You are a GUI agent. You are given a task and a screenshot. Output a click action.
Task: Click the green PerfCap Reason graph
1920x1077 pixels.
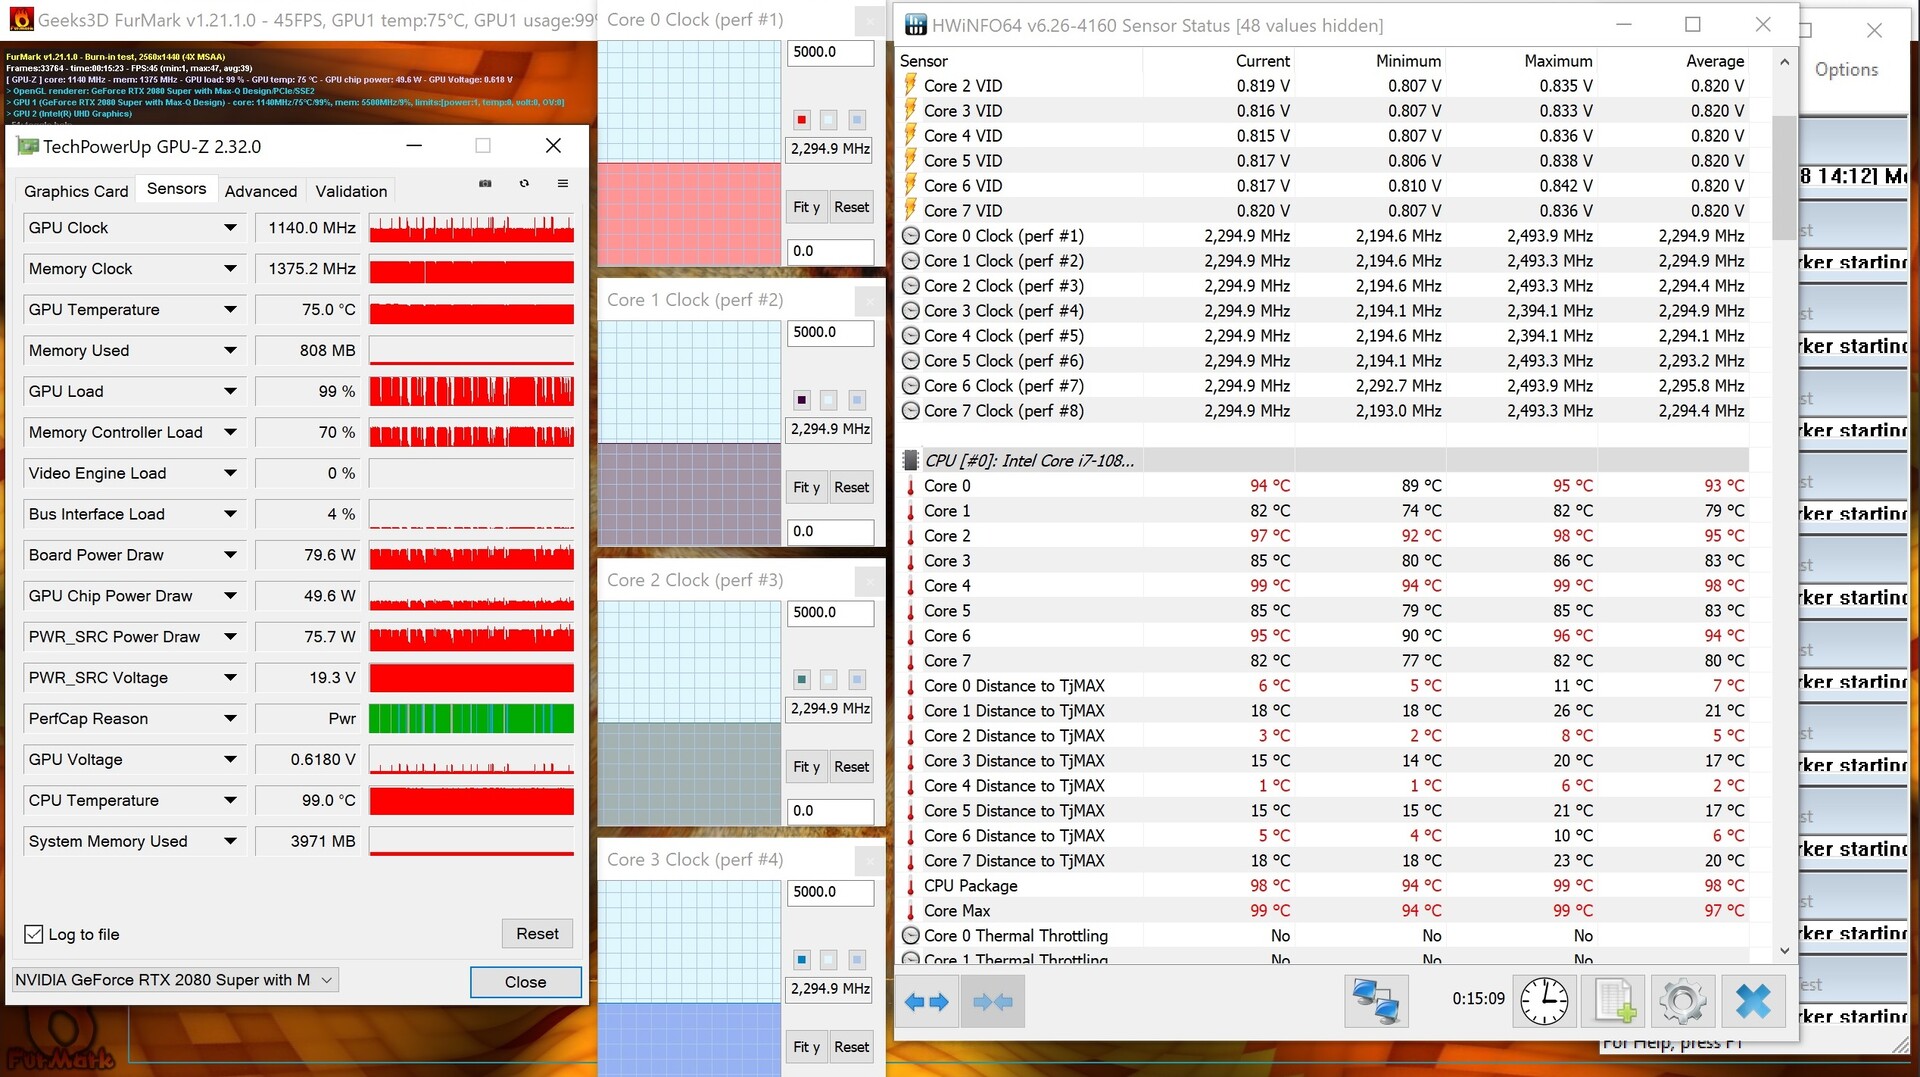[x=472, y=719]
